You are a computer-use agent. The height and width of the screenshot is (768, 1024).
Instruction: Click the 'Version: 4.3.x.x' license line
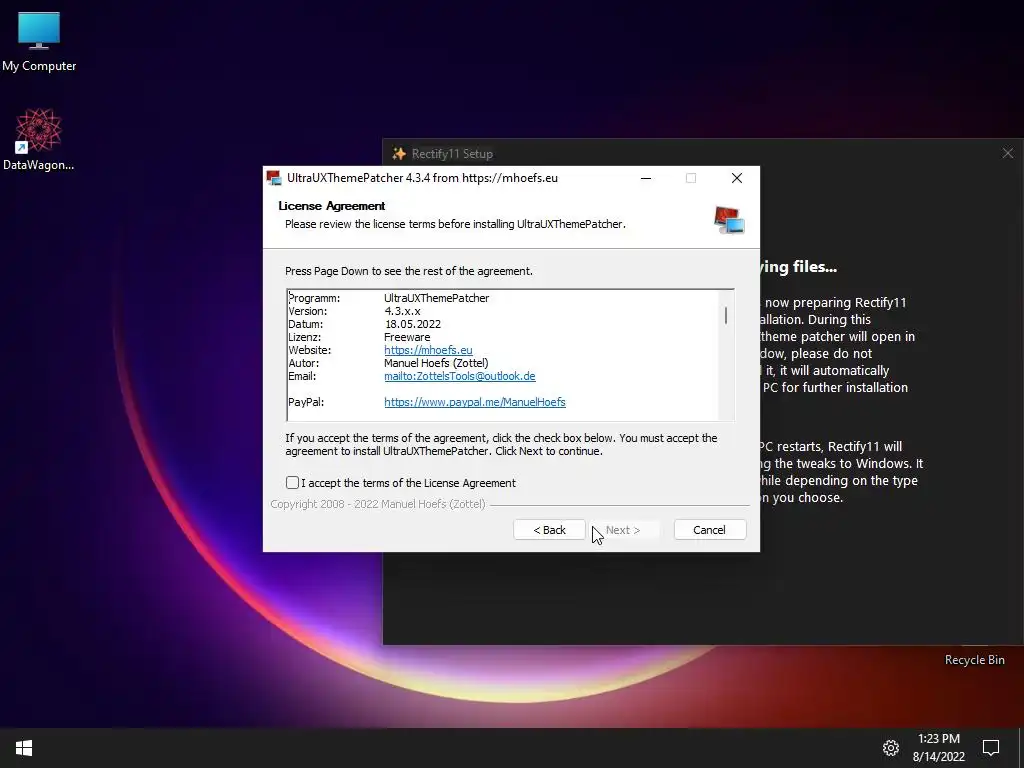click(x=354, y=311)
